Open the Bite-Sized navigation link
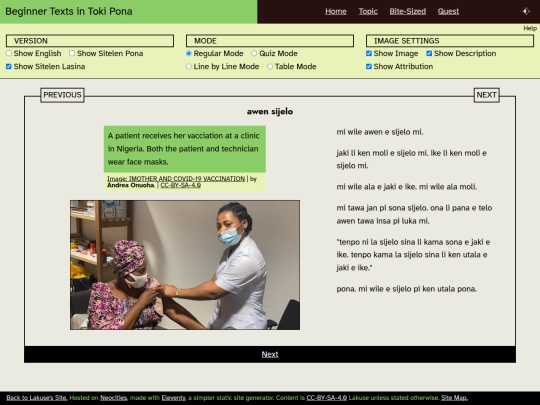 click(x=407, y=11)
